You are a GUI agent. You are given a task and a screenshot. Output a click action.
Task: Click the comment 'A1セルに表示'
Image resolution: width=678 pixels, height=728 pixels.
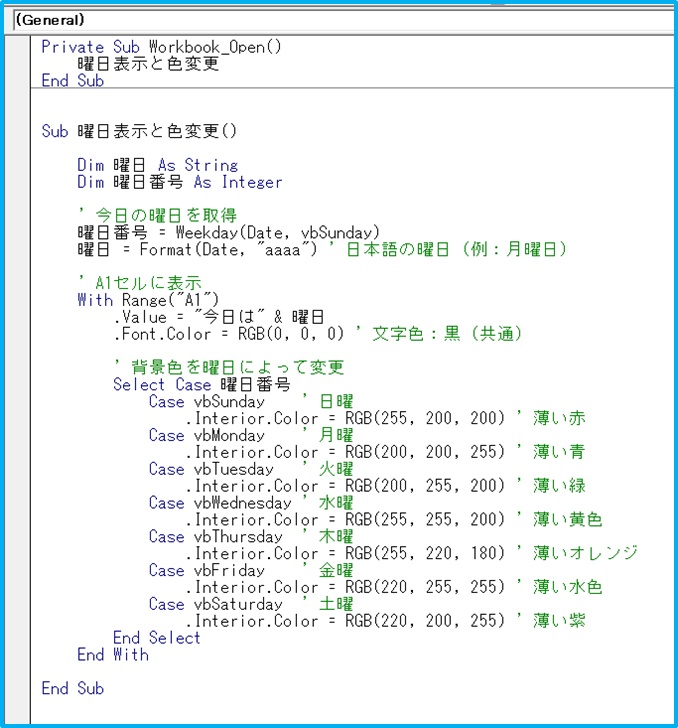(139, 283)
